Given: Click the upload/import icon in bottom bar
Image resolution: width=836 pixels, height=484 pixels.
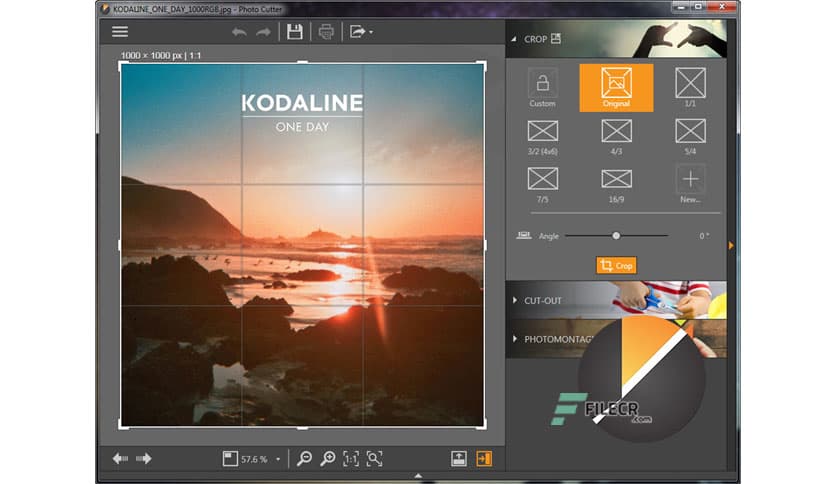Looking at the screenshot, I should [459, 458].
